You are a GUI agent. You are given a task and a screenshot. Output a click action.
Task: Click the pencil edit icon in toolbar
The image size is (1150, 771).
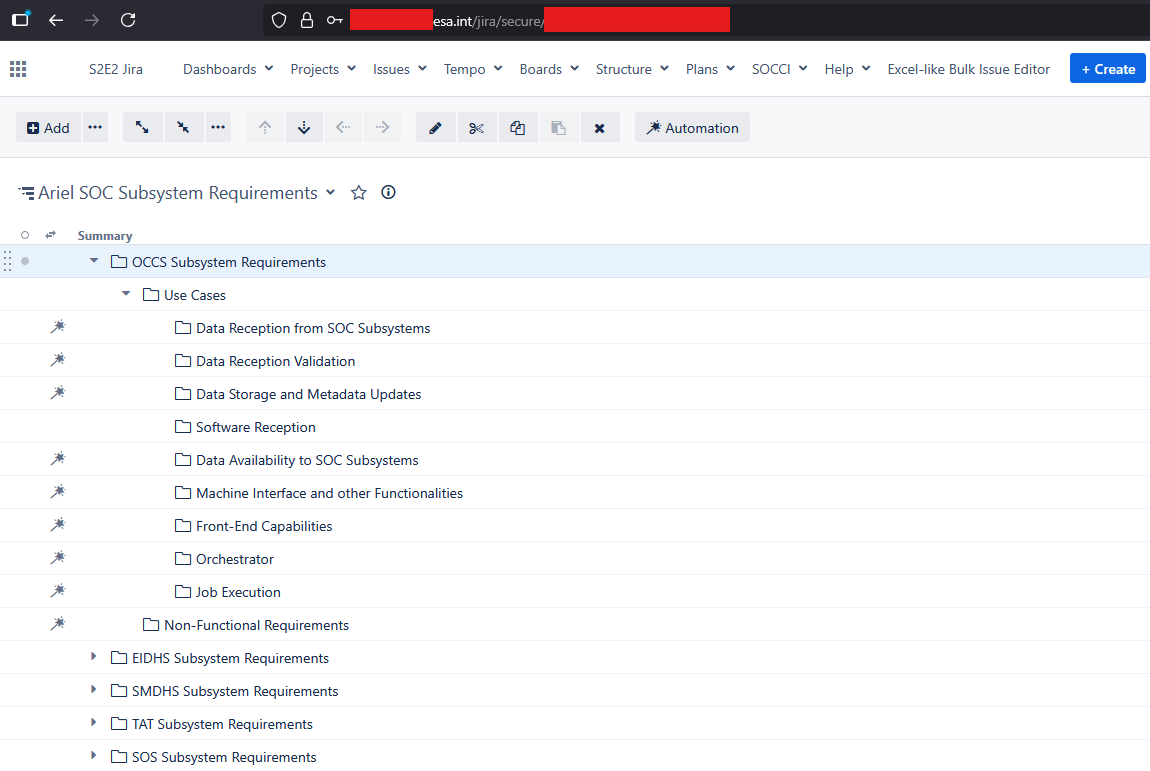pyautogui.click(x=435, y=128)
